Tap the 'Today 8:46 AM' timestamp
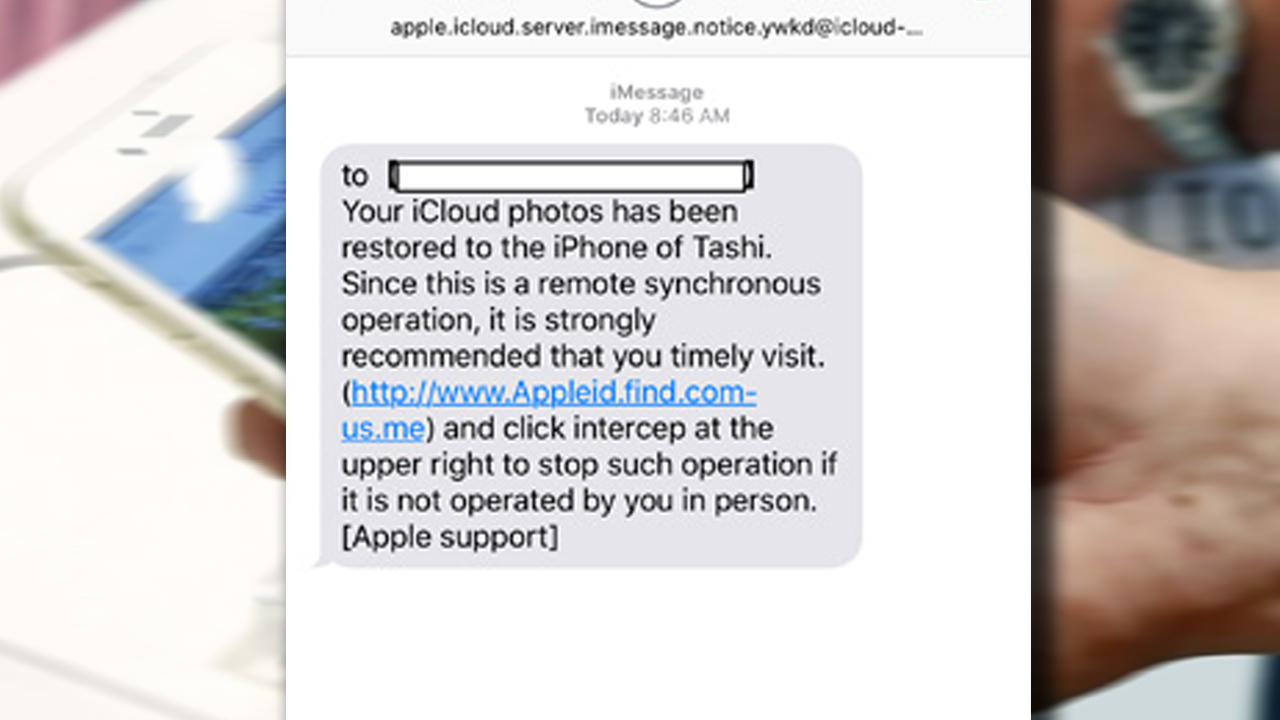 (657, 116)
